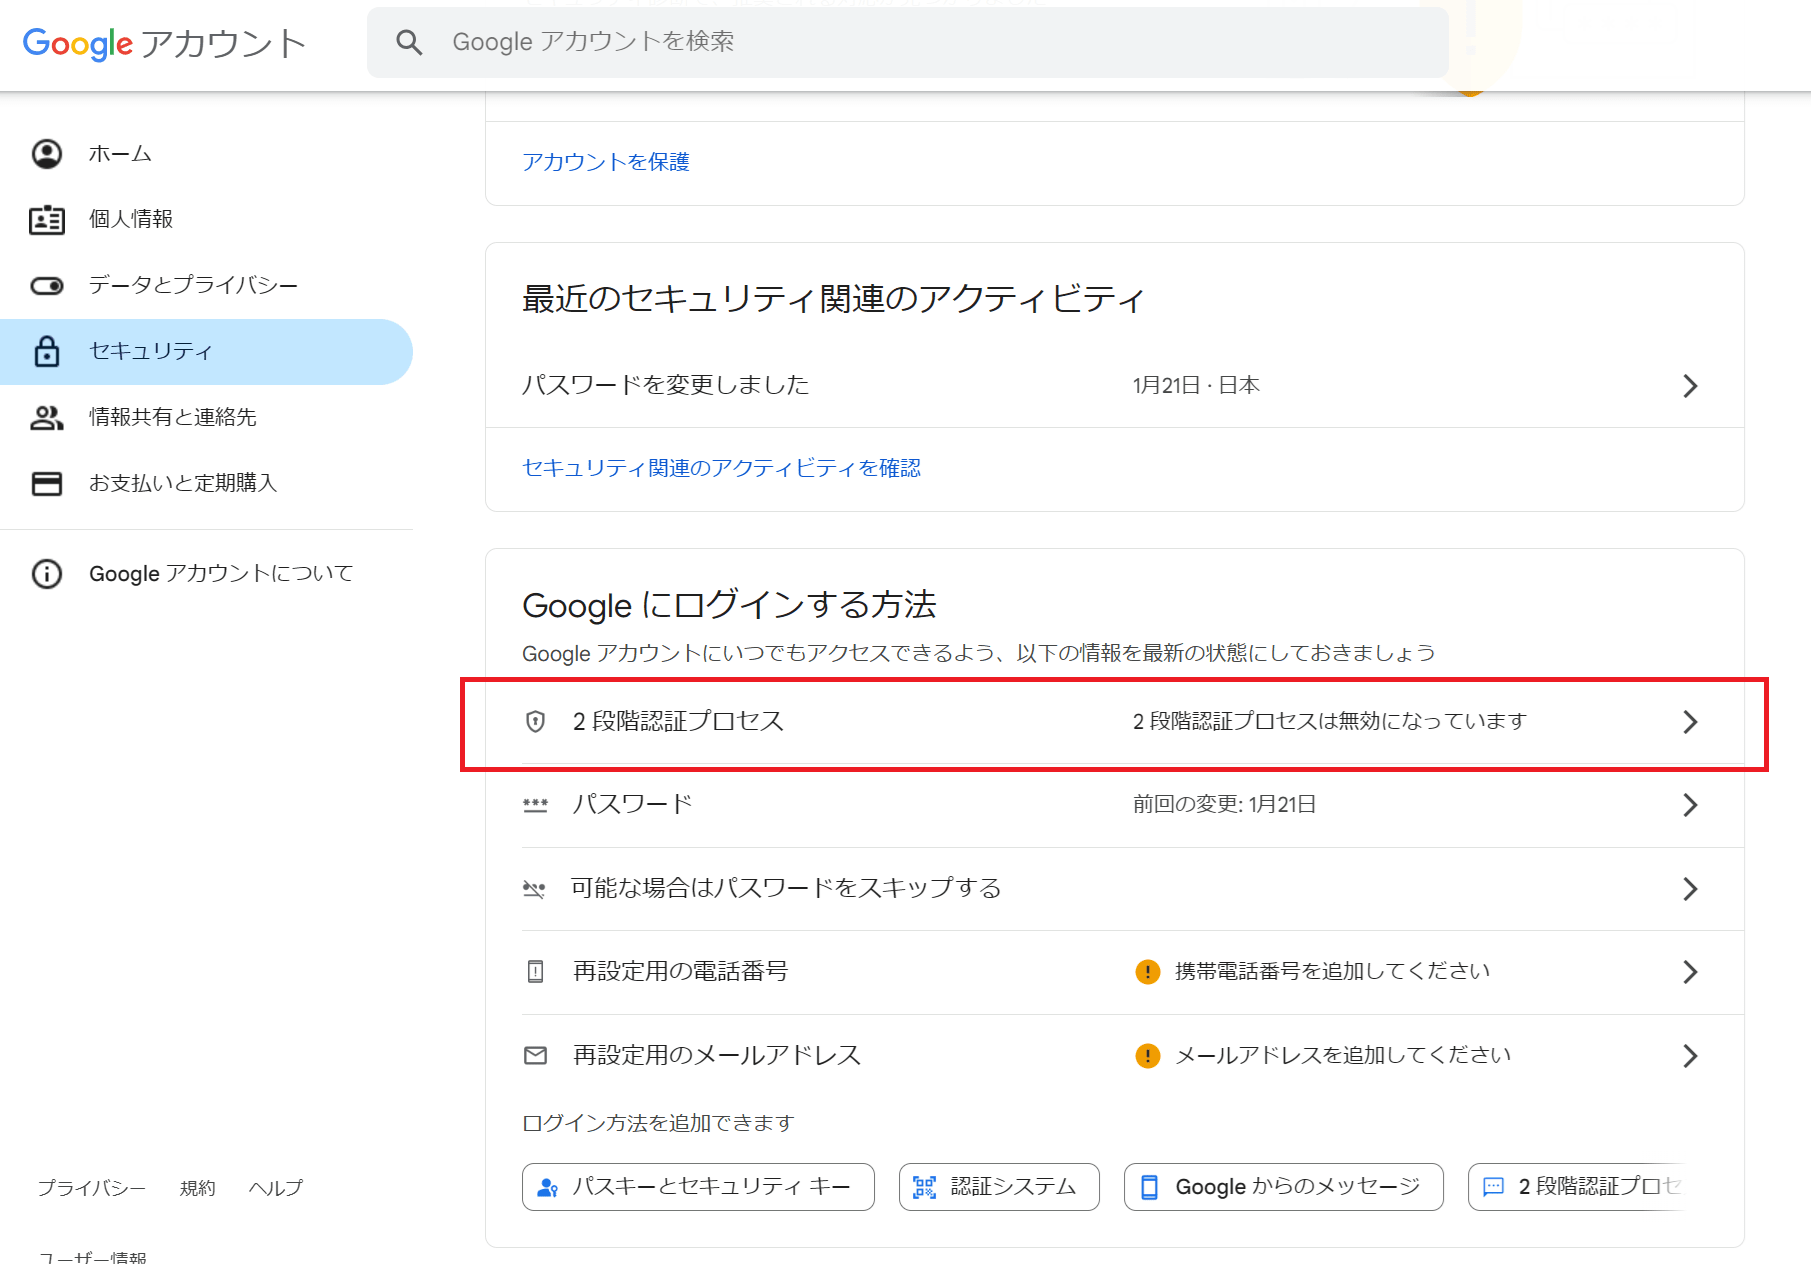Expand the 2 段階認証プロセス row chevron
1811x1264 pixels.
1690,722
